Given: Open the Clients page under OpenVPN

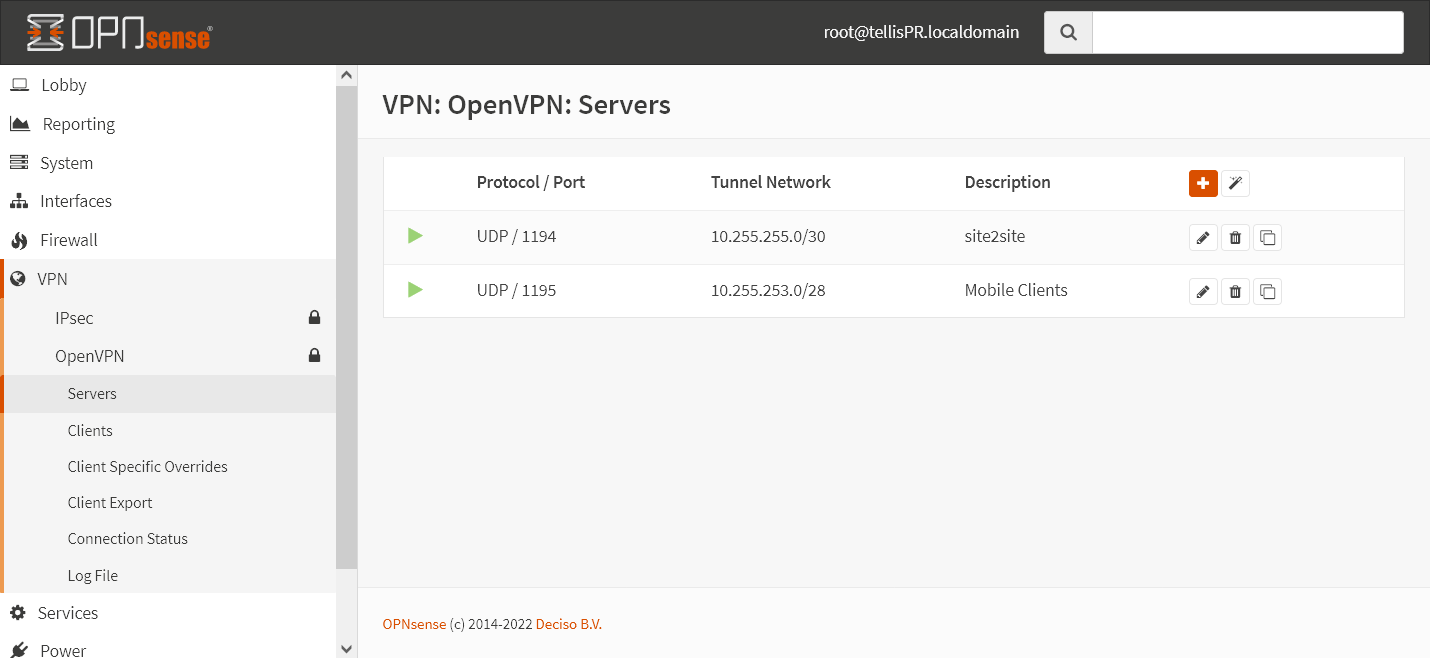Looking at the screenshot, I should click(x=90, y=430).
